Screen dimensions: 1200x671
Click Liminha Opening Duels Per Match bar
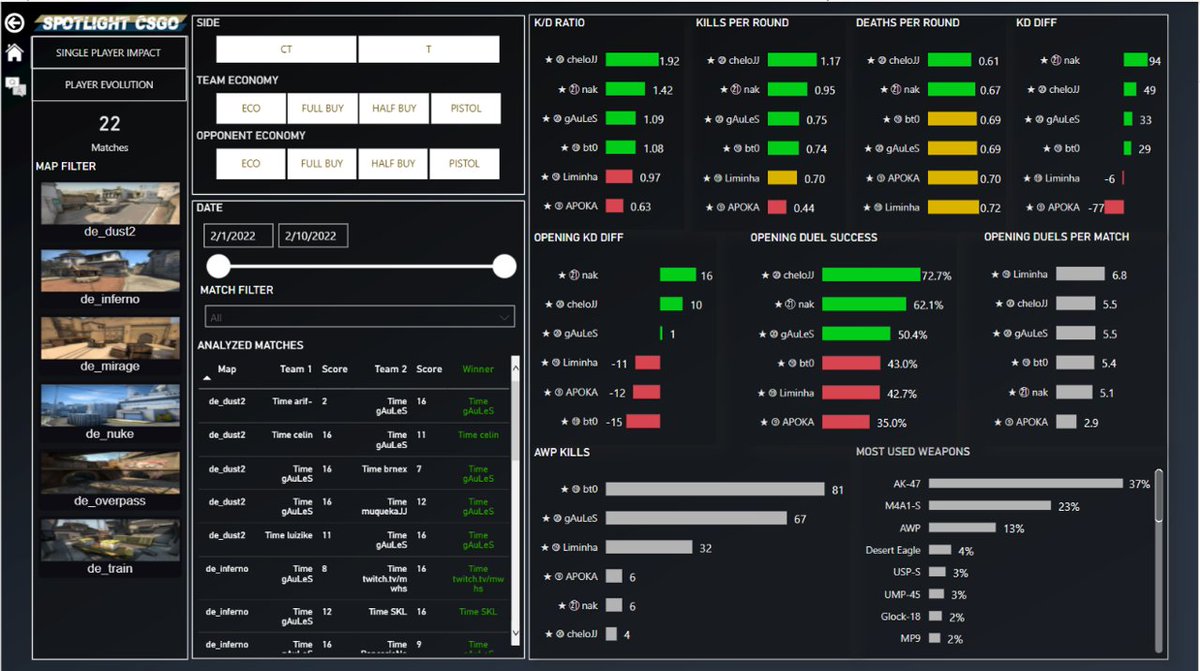[1080, 274]
